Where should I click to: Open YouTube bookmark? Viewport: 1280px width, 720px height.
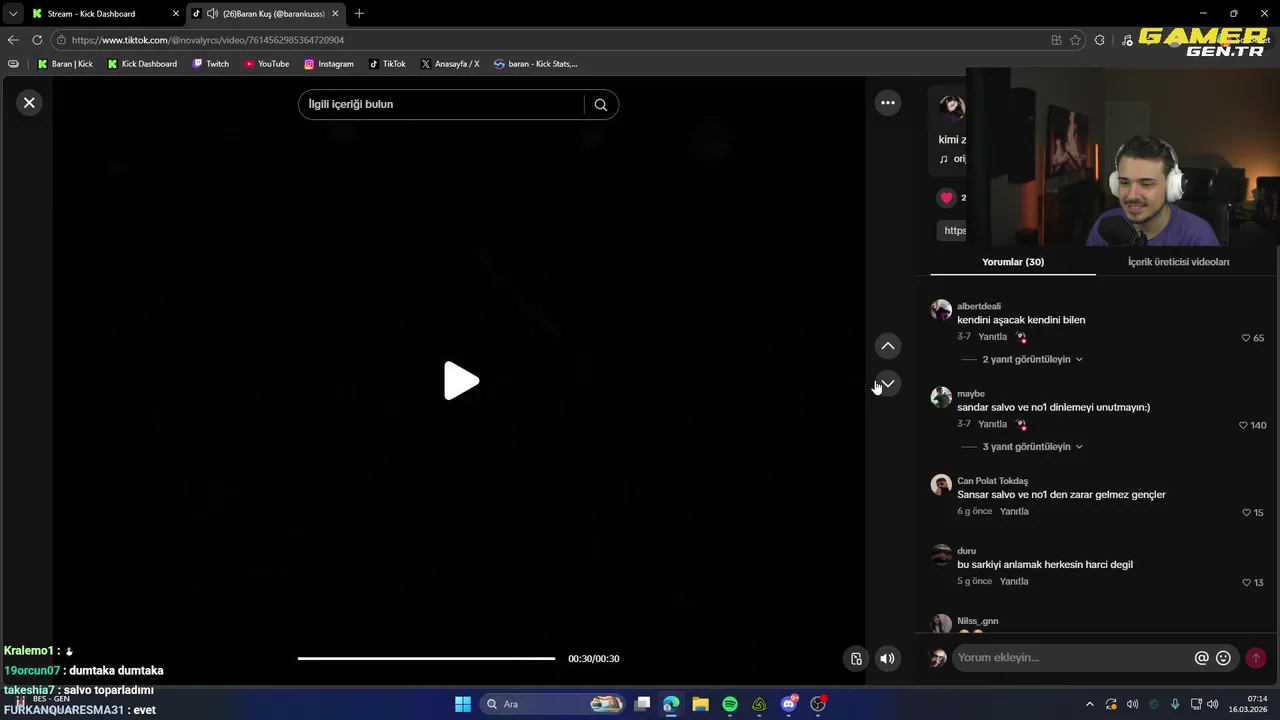coord(267,64)
